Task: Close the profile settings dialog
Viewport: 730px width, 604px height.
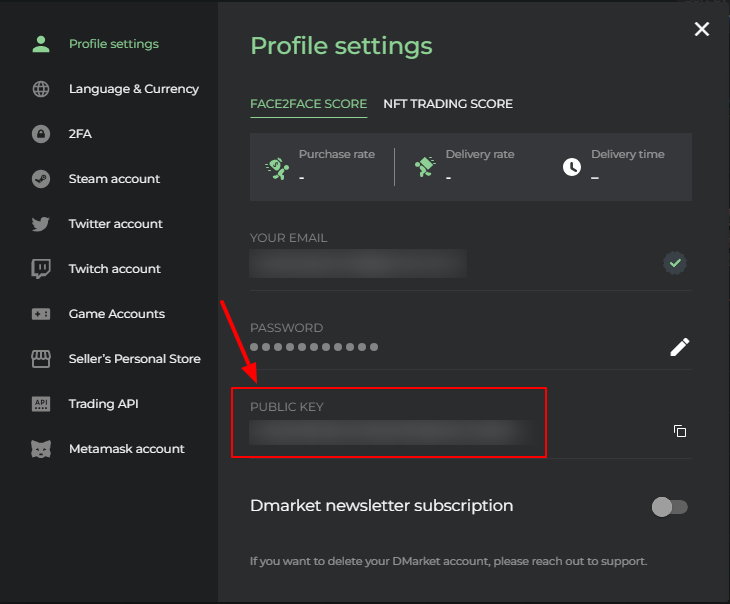Action: tap(702, 29)
